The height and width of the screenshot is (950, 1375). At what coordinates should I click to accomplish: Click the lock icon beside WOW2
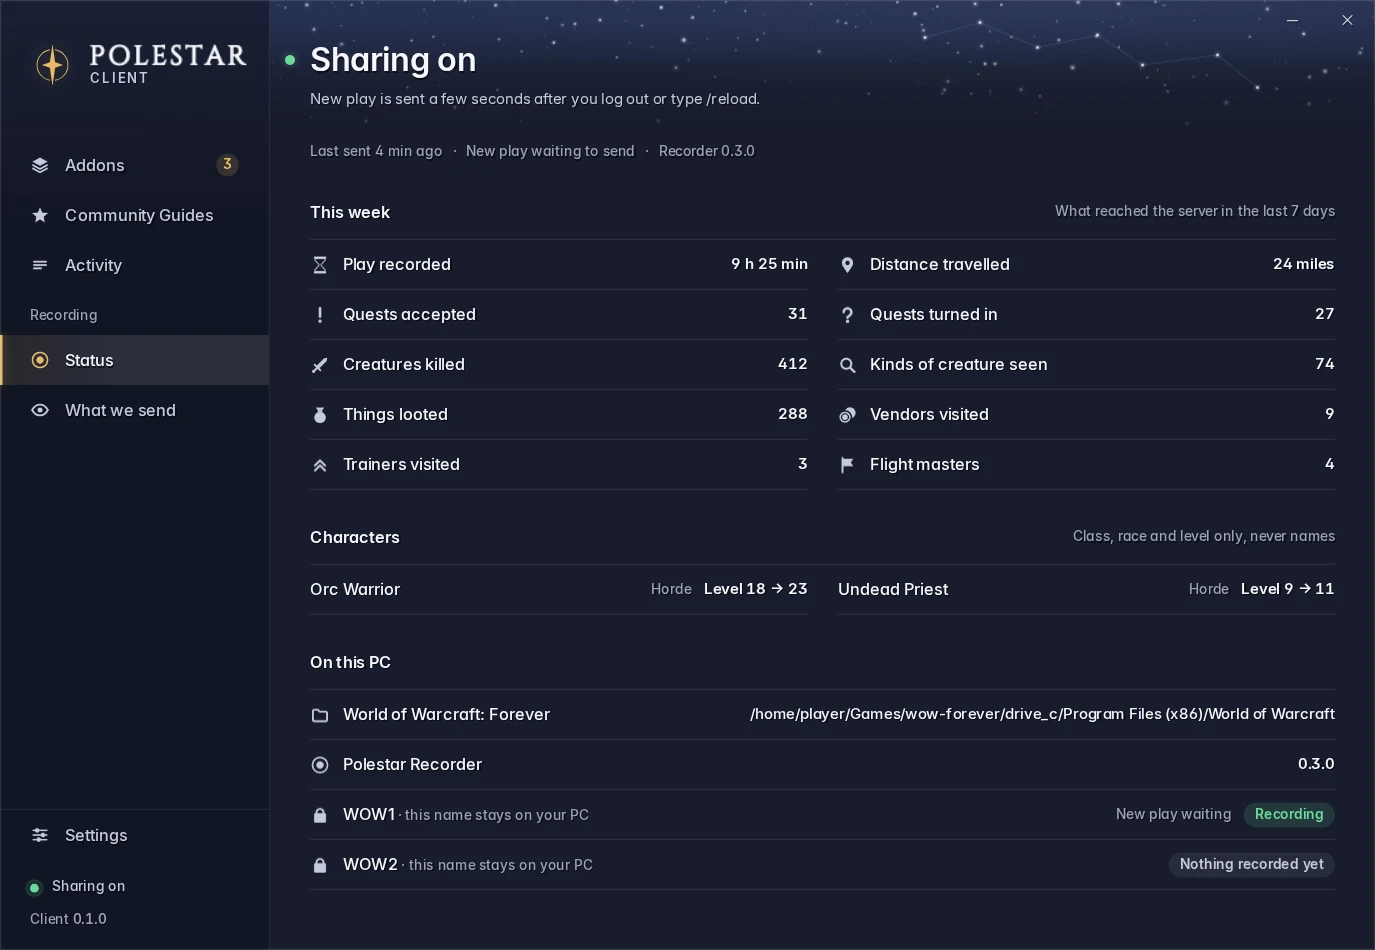320,865
